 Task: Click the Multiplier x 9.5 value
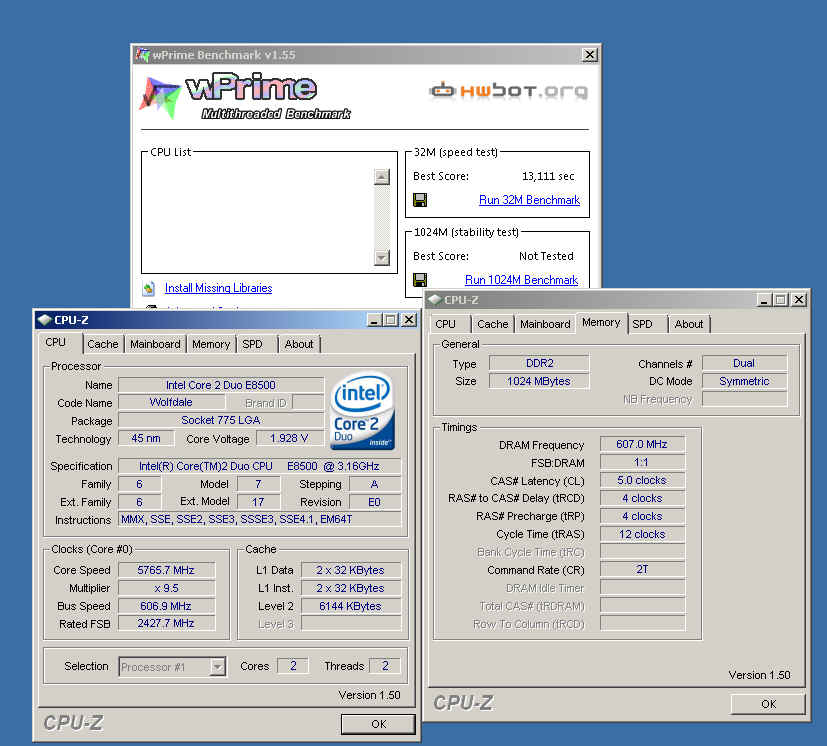click(166, 588)
